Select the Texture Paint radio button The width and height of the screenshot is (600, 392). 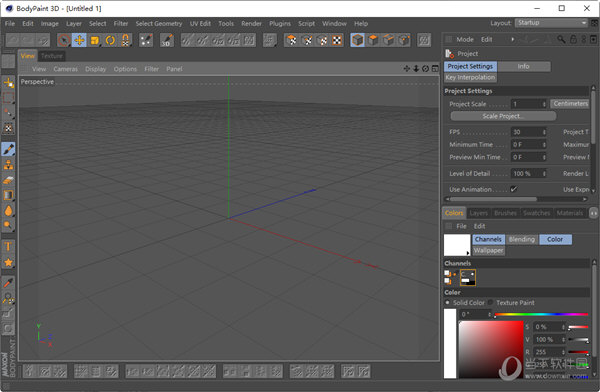[491, 302]
